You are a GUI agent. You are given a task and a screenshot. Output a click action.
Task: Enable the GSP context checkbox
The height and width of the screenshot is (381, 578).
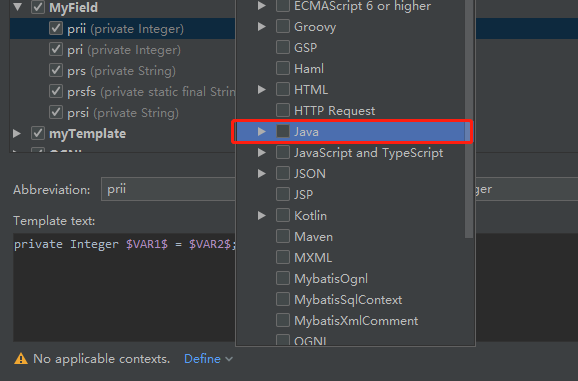pyautogui.click(x=283, y=48)
